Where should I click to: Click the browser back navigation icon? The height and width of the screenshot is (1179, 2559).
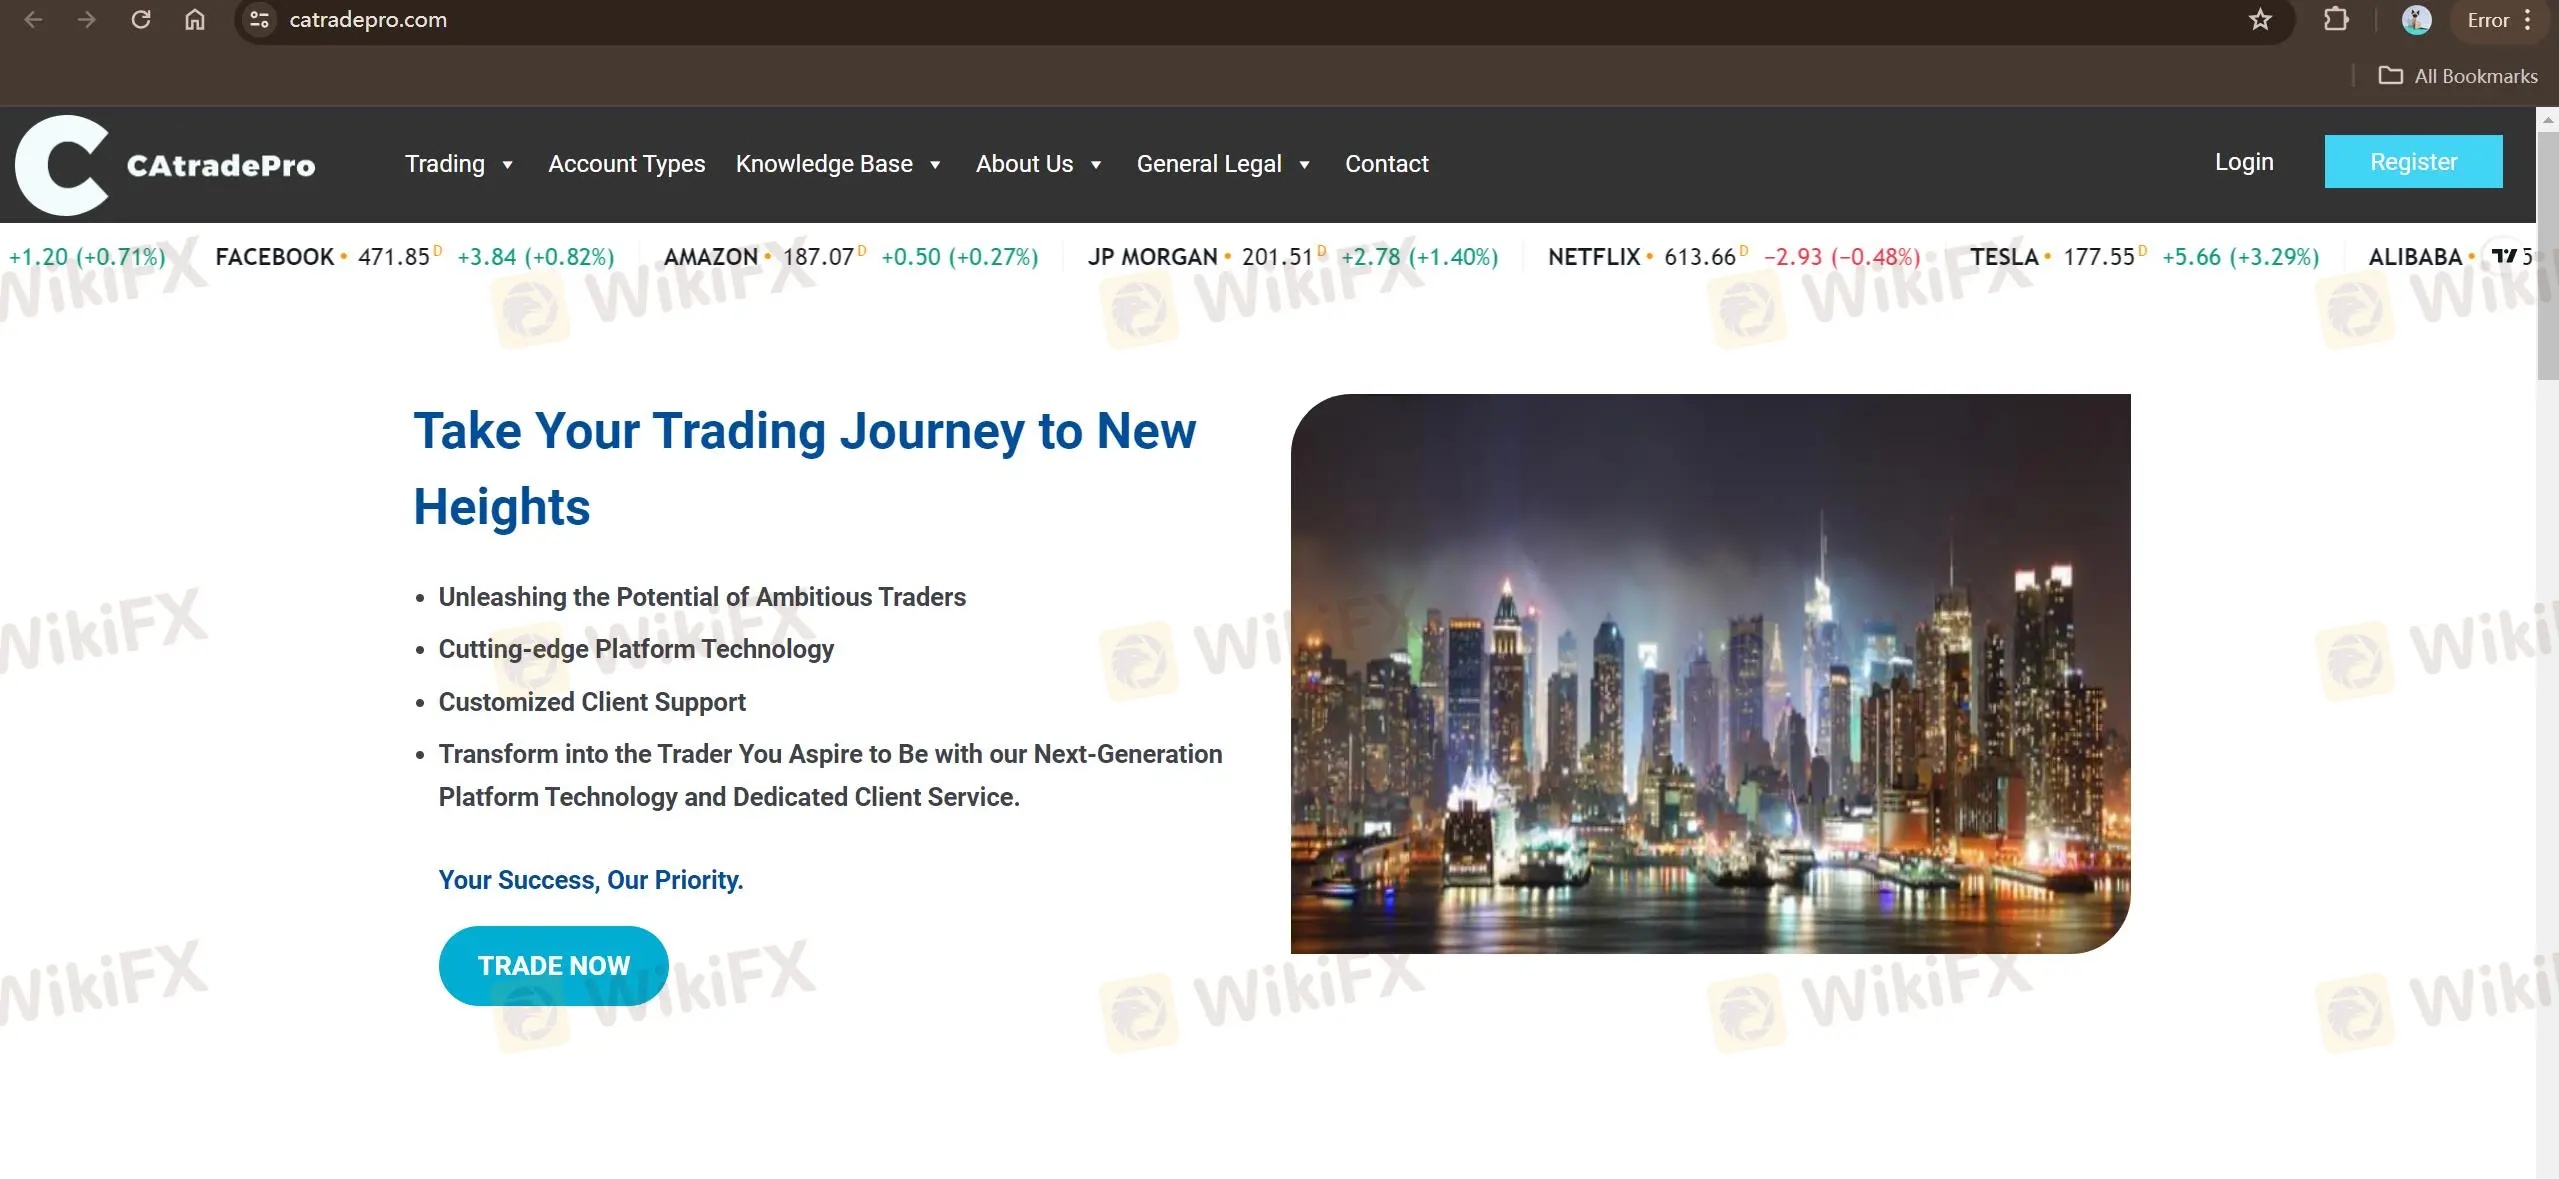click(33, 18)
